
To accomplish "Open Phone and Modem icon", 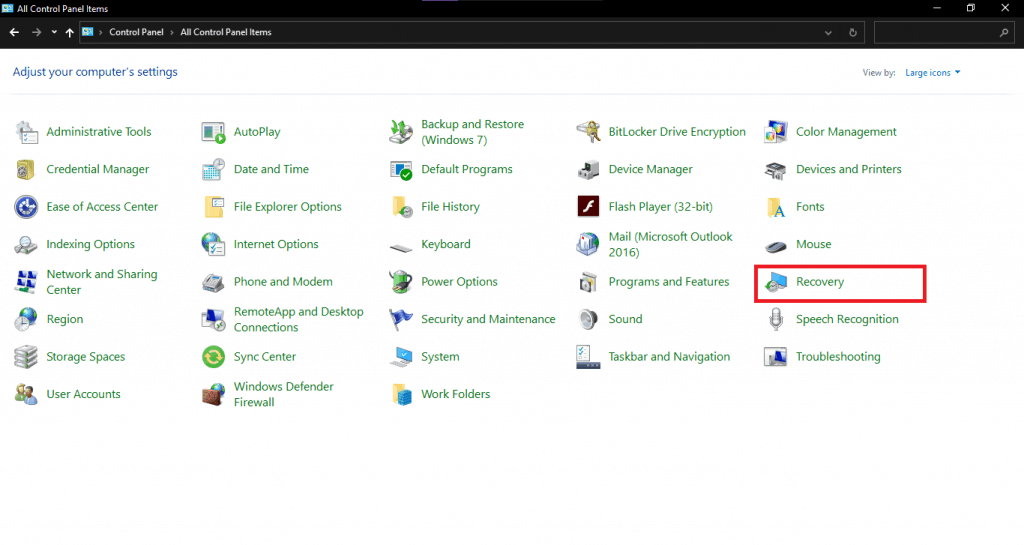I will pos(213,282).
